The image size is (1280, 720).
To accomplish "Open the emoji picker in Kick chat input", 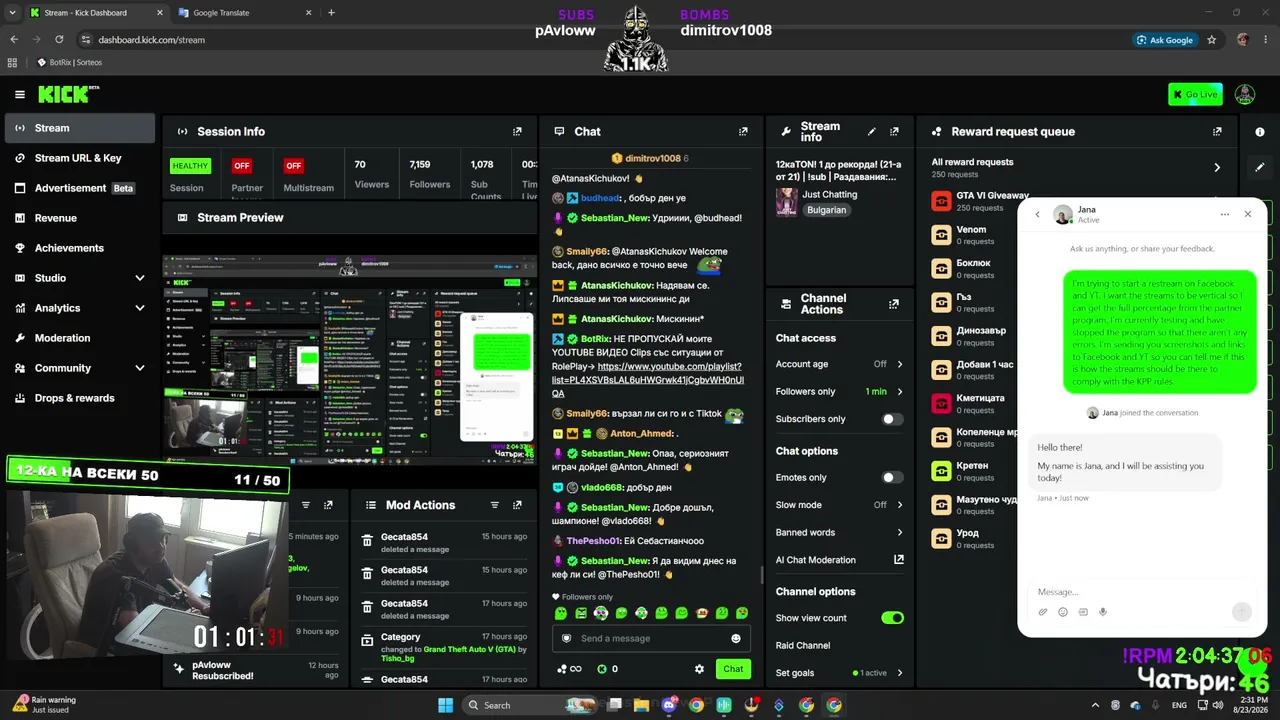I will (x=736, y=639).
